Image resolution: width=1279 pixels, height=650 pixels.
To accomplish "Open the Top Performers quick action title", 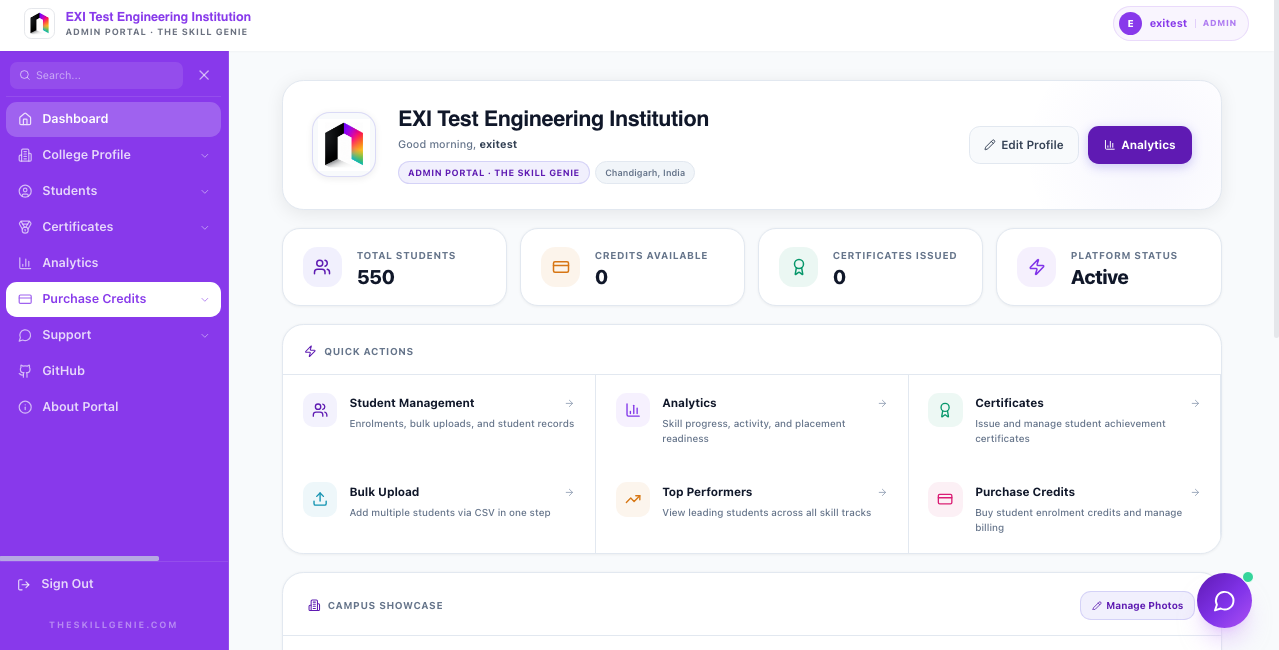I will tap(707, 492).
